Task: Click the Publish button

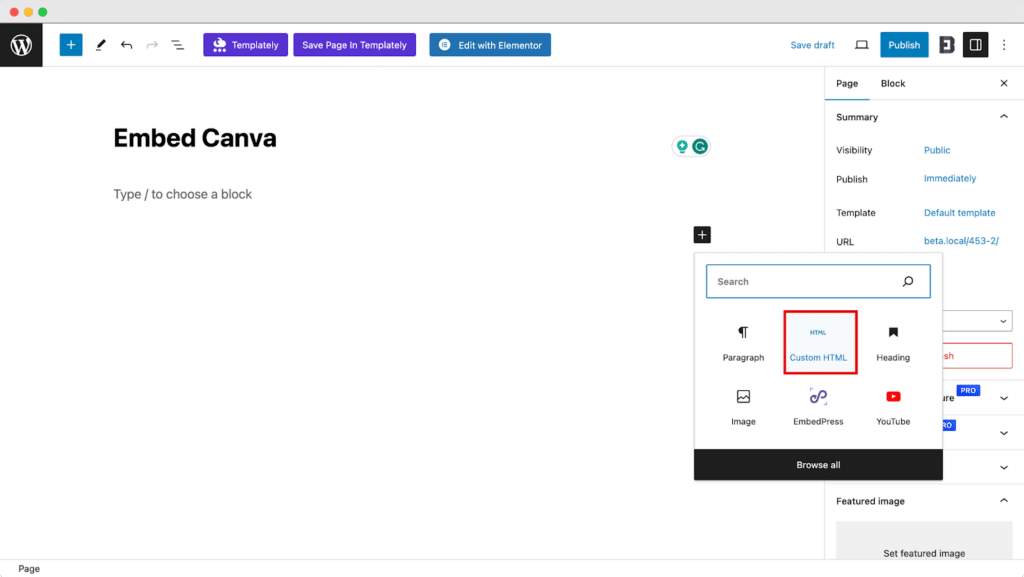Action: (904, 45)
